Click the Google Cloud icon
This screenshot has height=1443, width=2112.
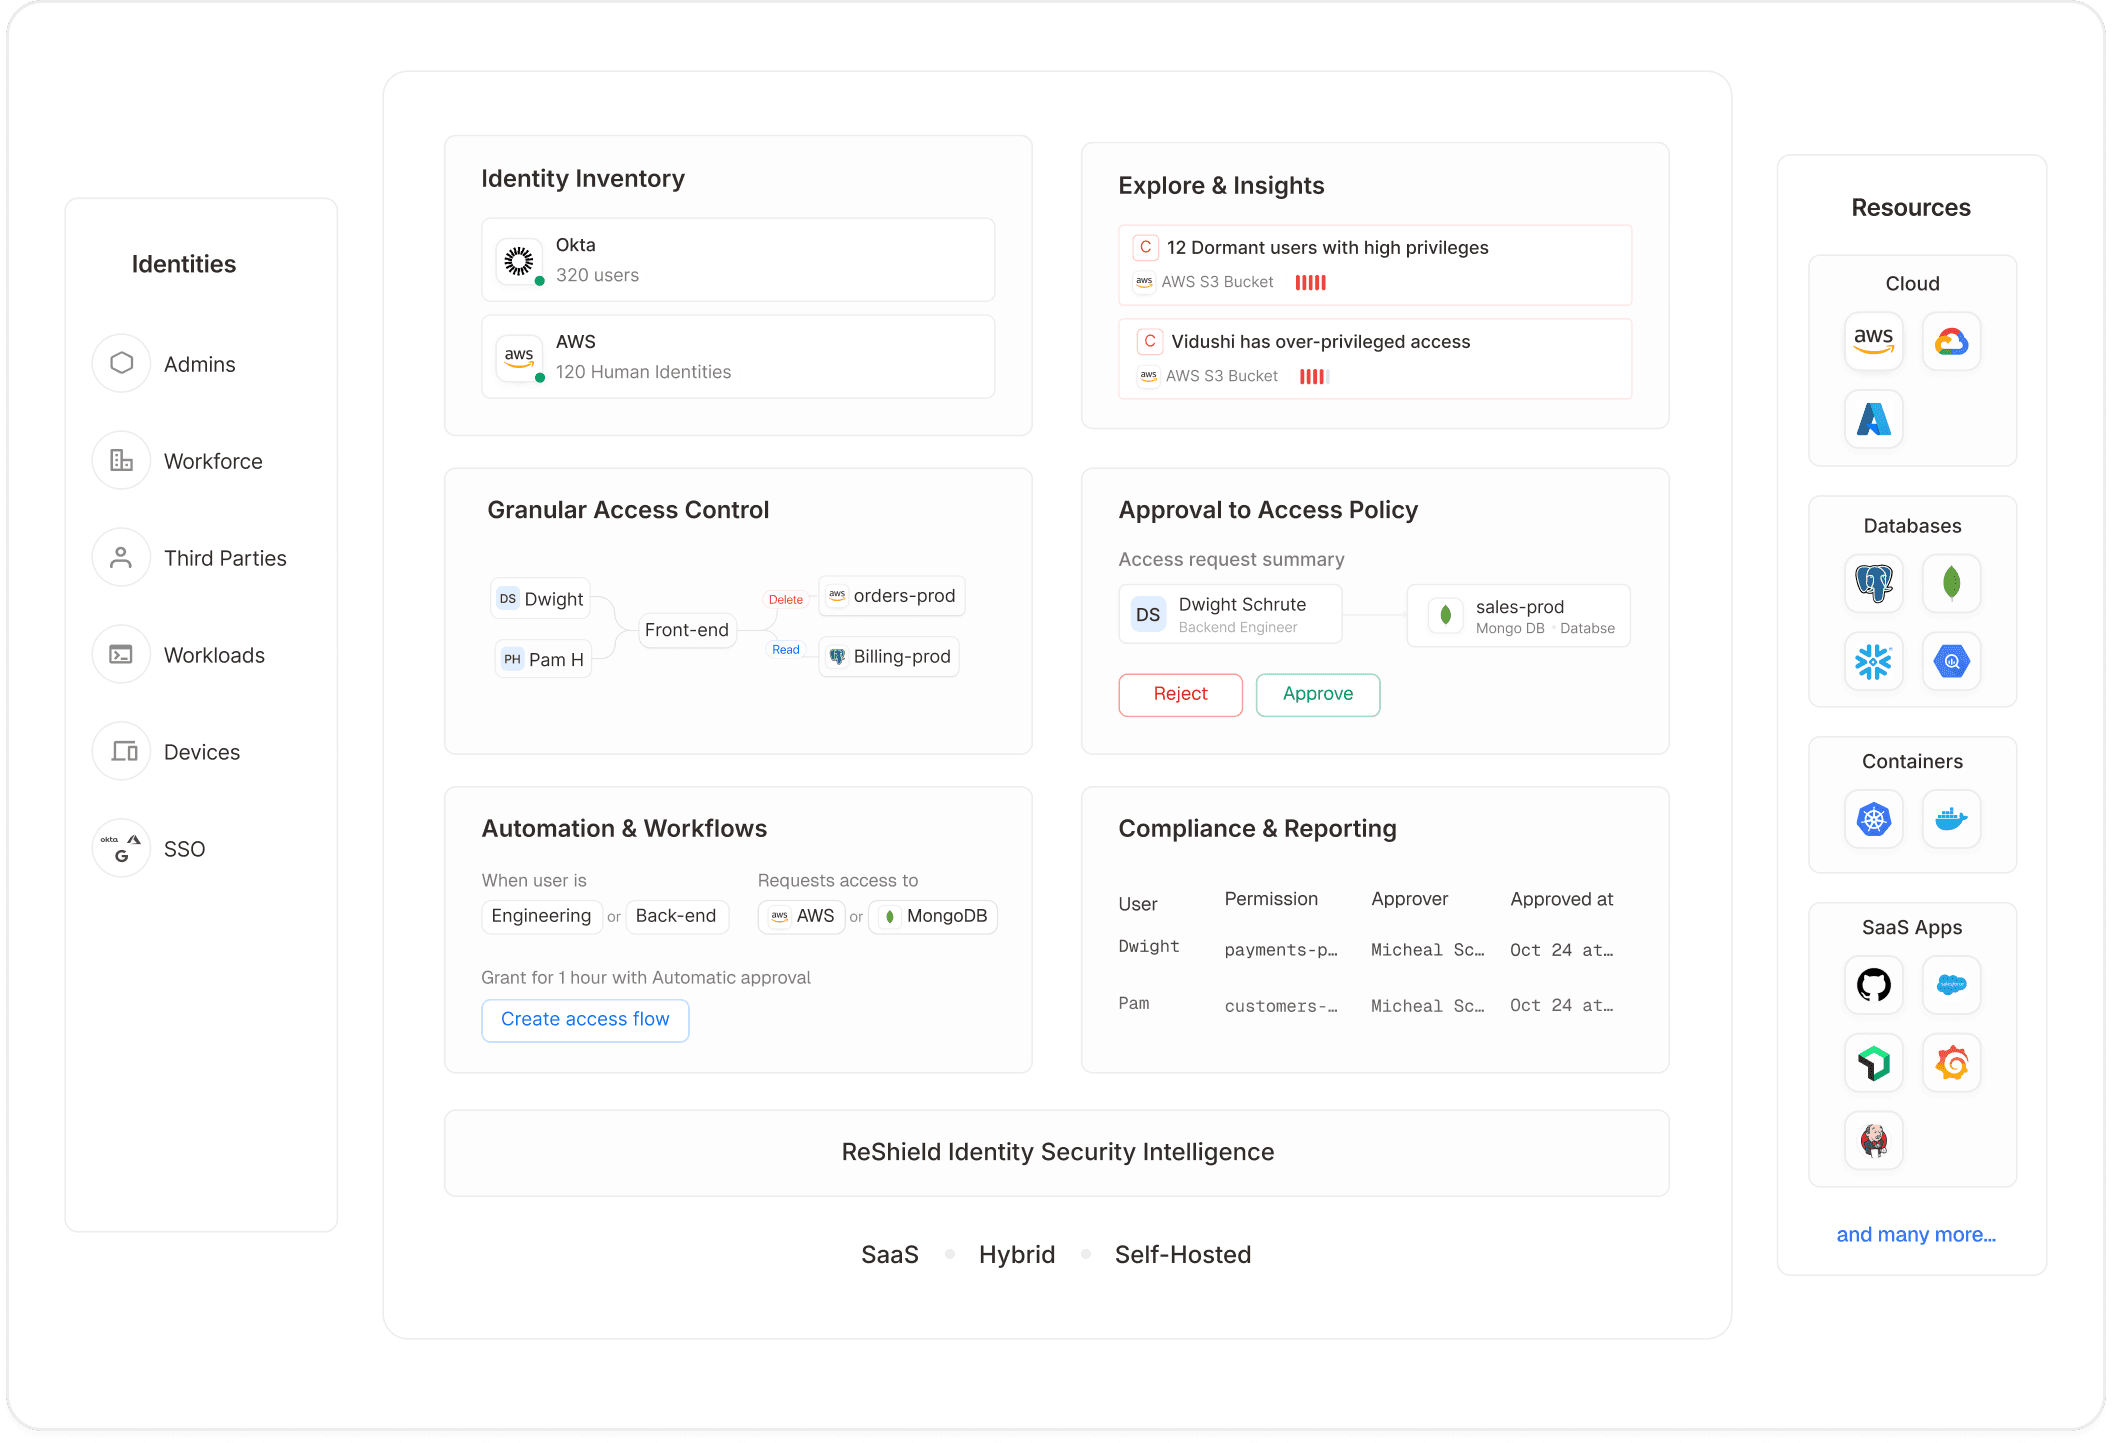[x=1951, y=341]
